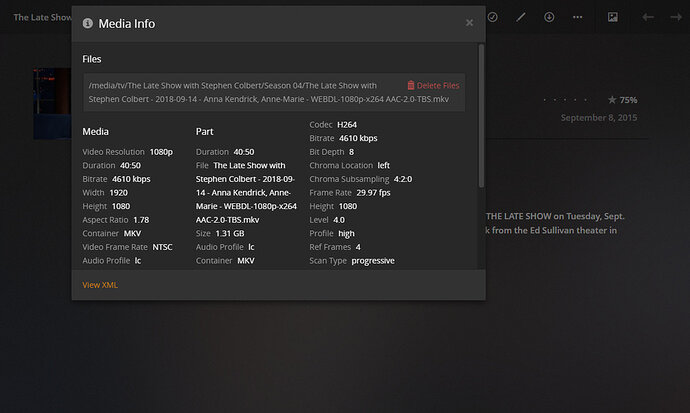
Task: Click the download icon in the toolbar
Action: click(x=549, y=17)
